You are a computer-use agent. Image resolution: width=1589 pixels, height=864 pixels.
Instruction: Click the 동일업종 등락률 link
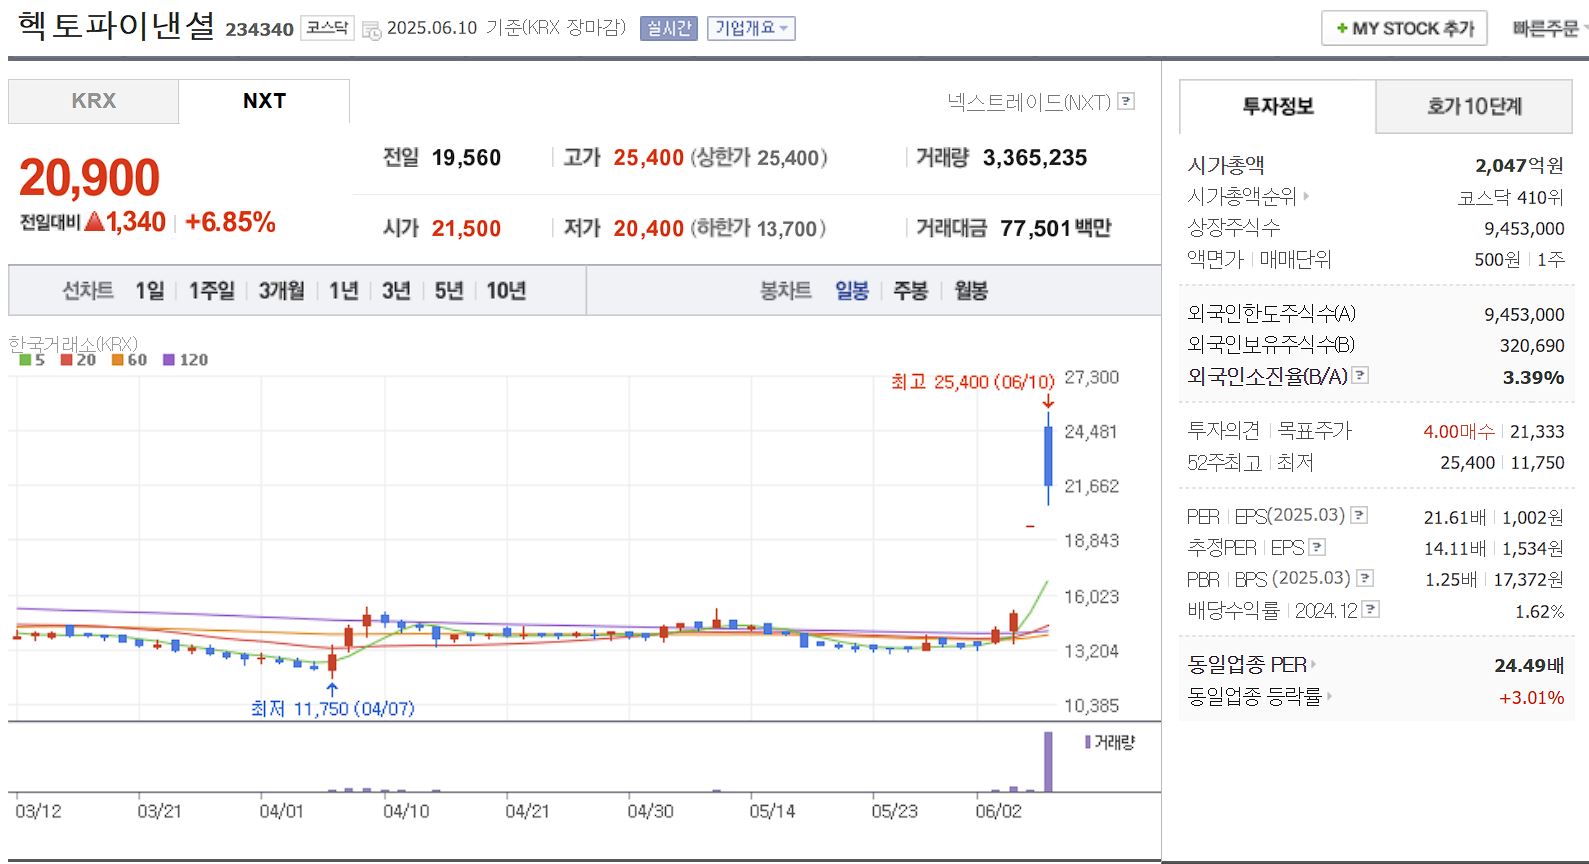1254,696
